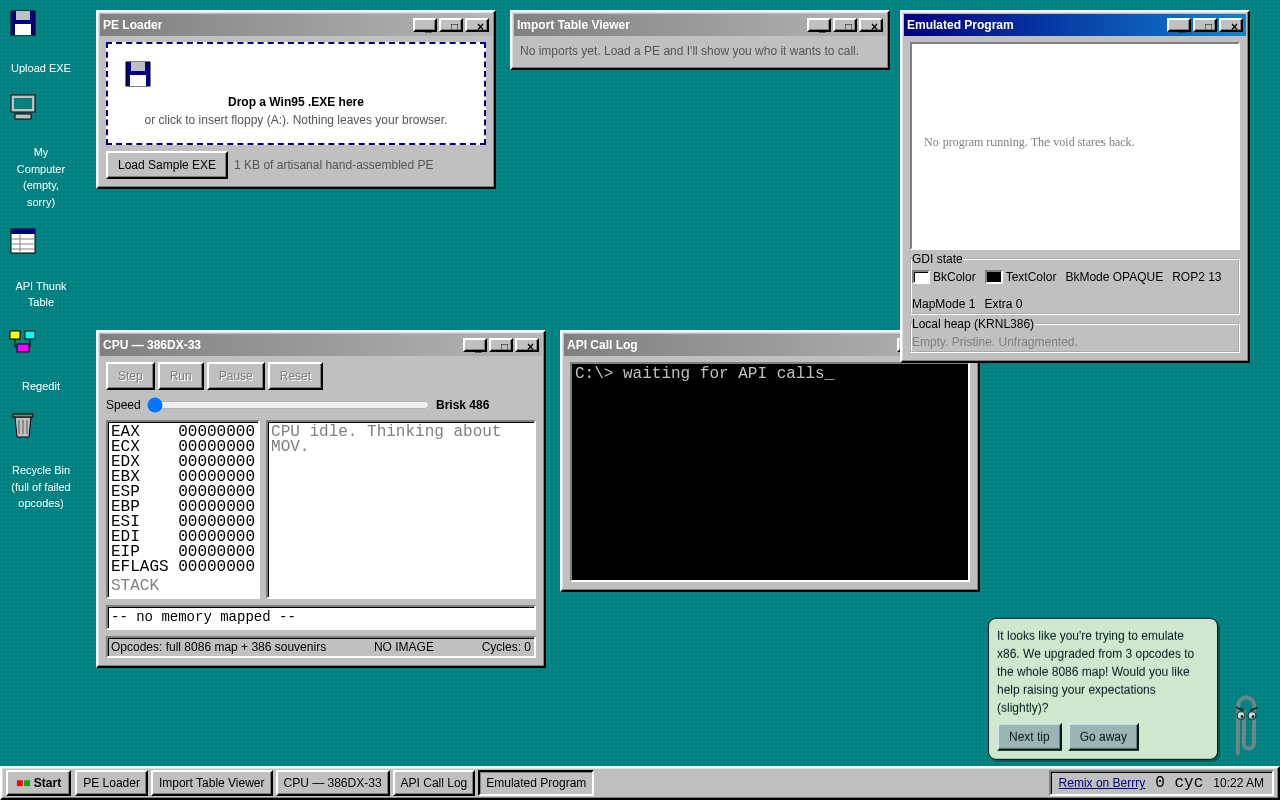Image resolution: width=1280 pixels, height=800 pixels.
Task: Click the Step button in CPU window
Action: tap(130, 376)
